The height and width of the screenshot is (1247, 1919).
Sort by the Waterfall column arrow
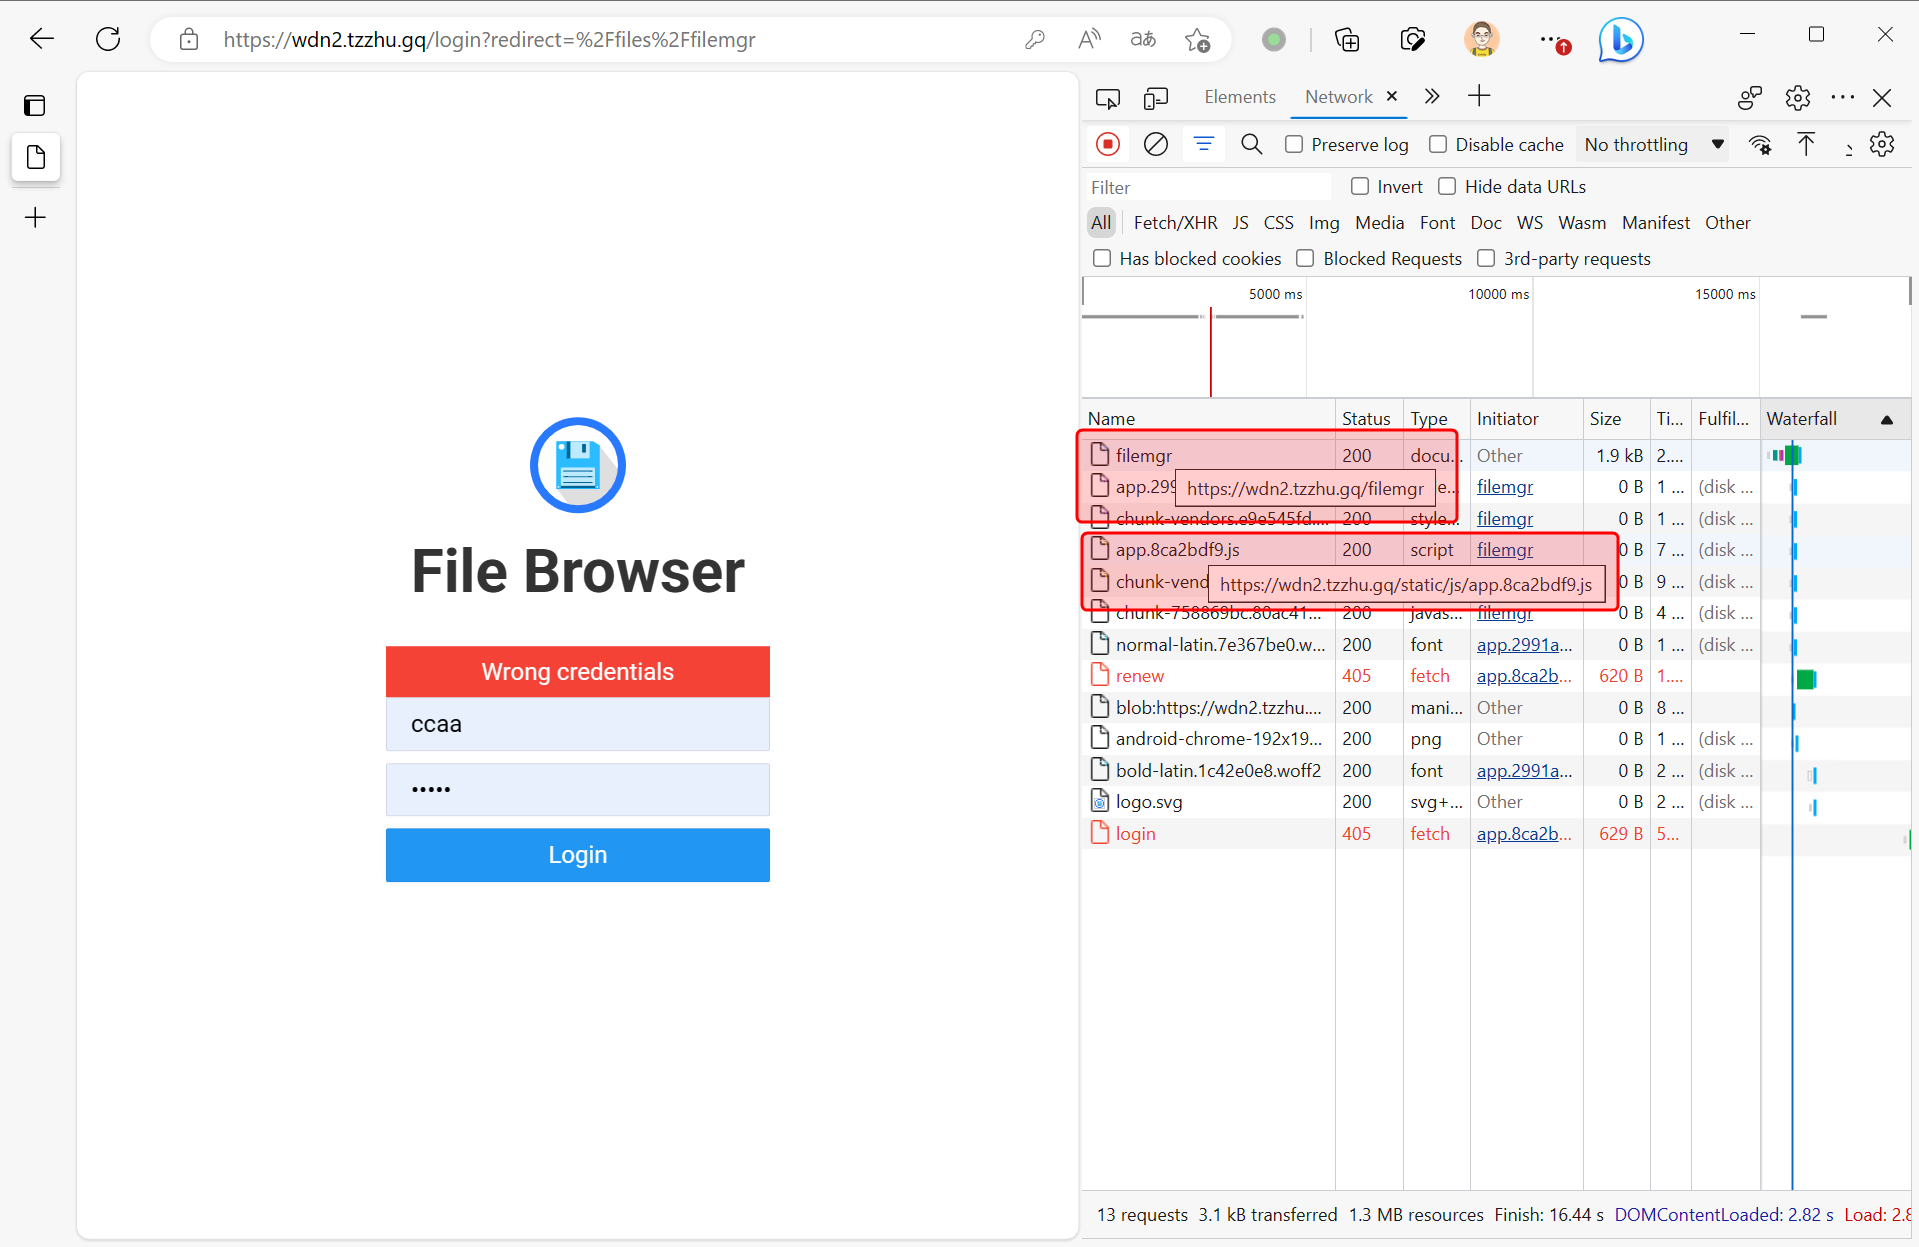tap(1886, 419)
